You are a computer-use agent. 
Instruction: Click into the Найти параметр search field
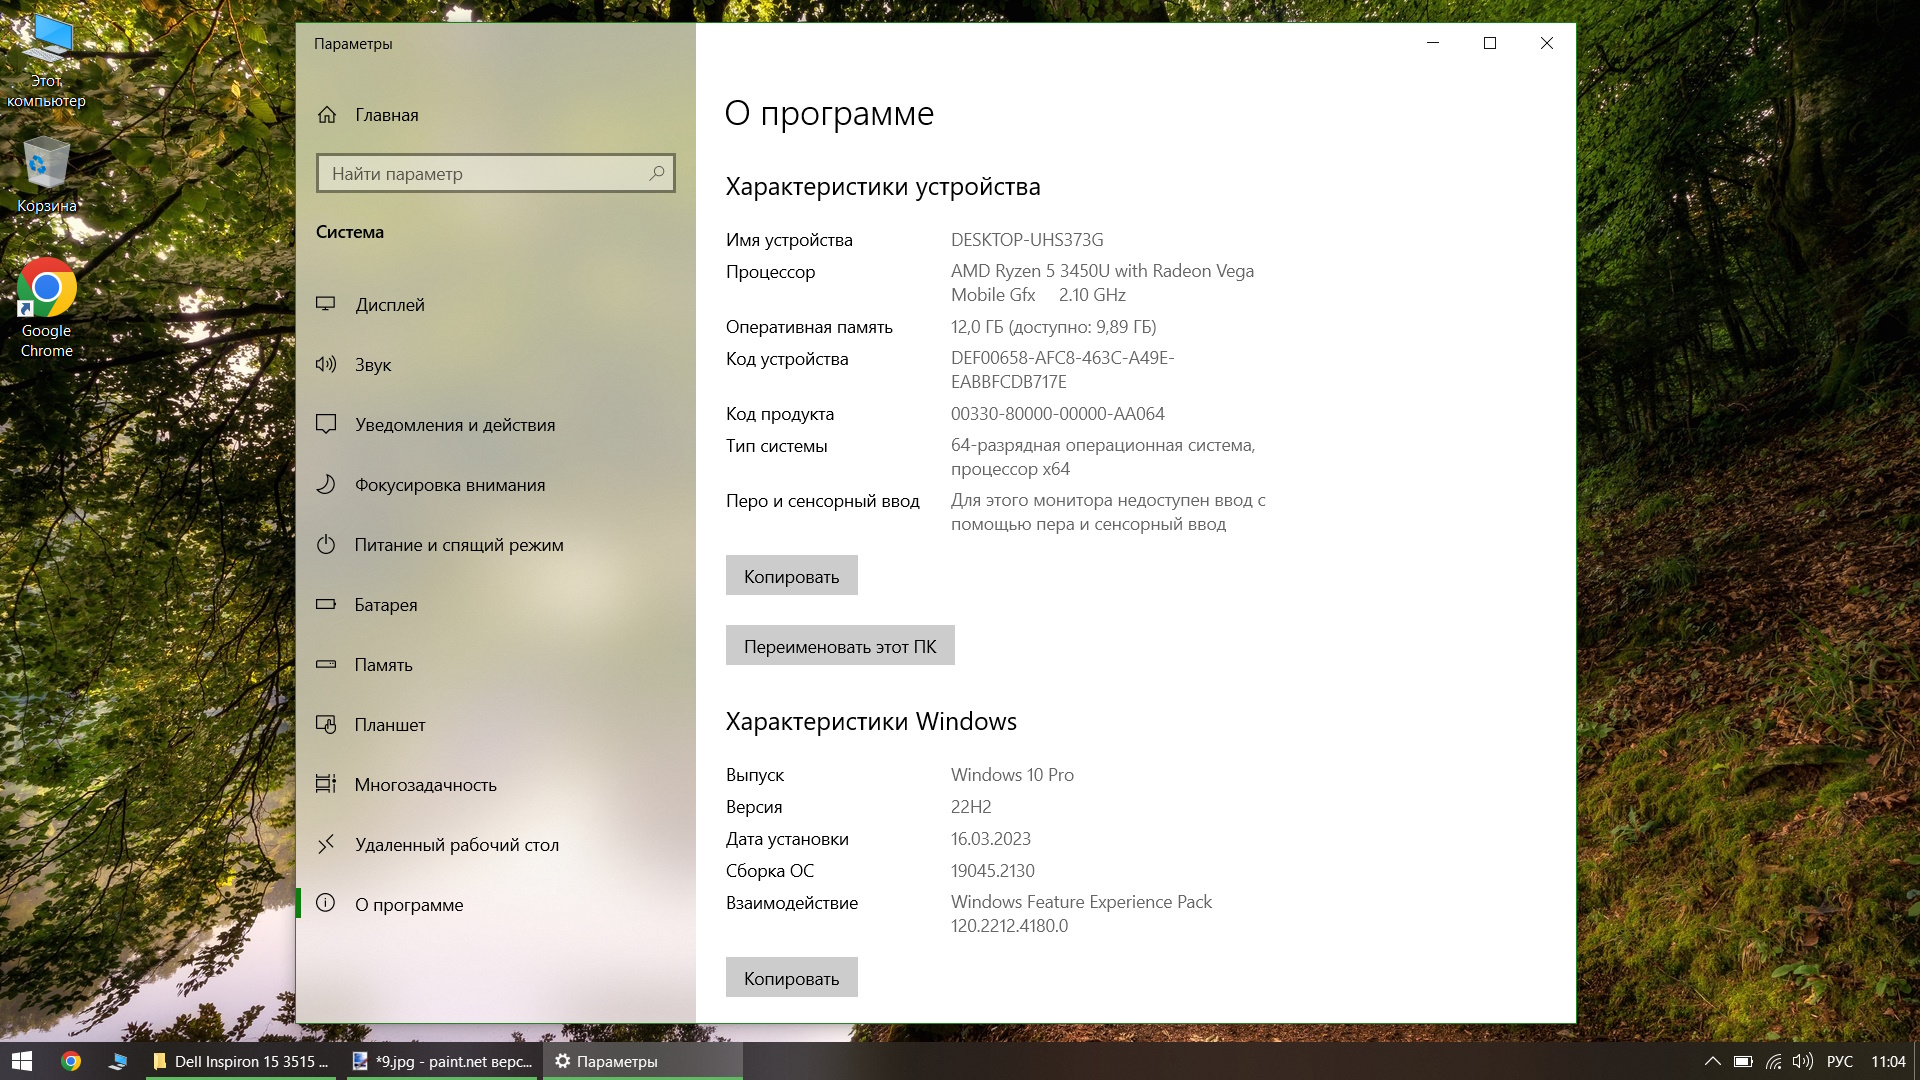pos(487,174)
